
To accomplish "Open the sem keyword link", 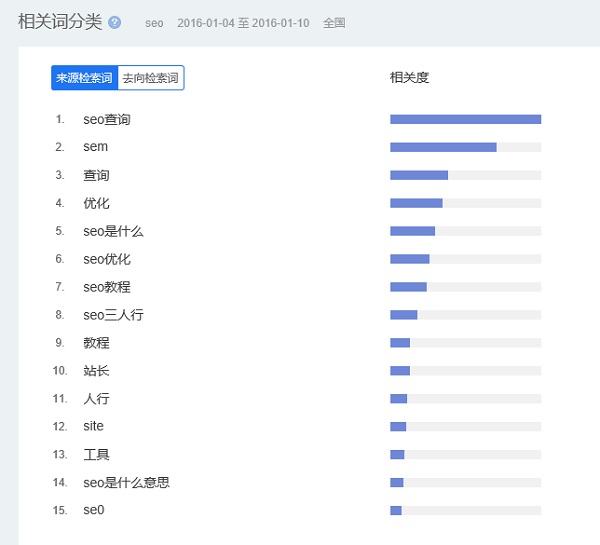I will pyautogui.click(x=96, y=147).
